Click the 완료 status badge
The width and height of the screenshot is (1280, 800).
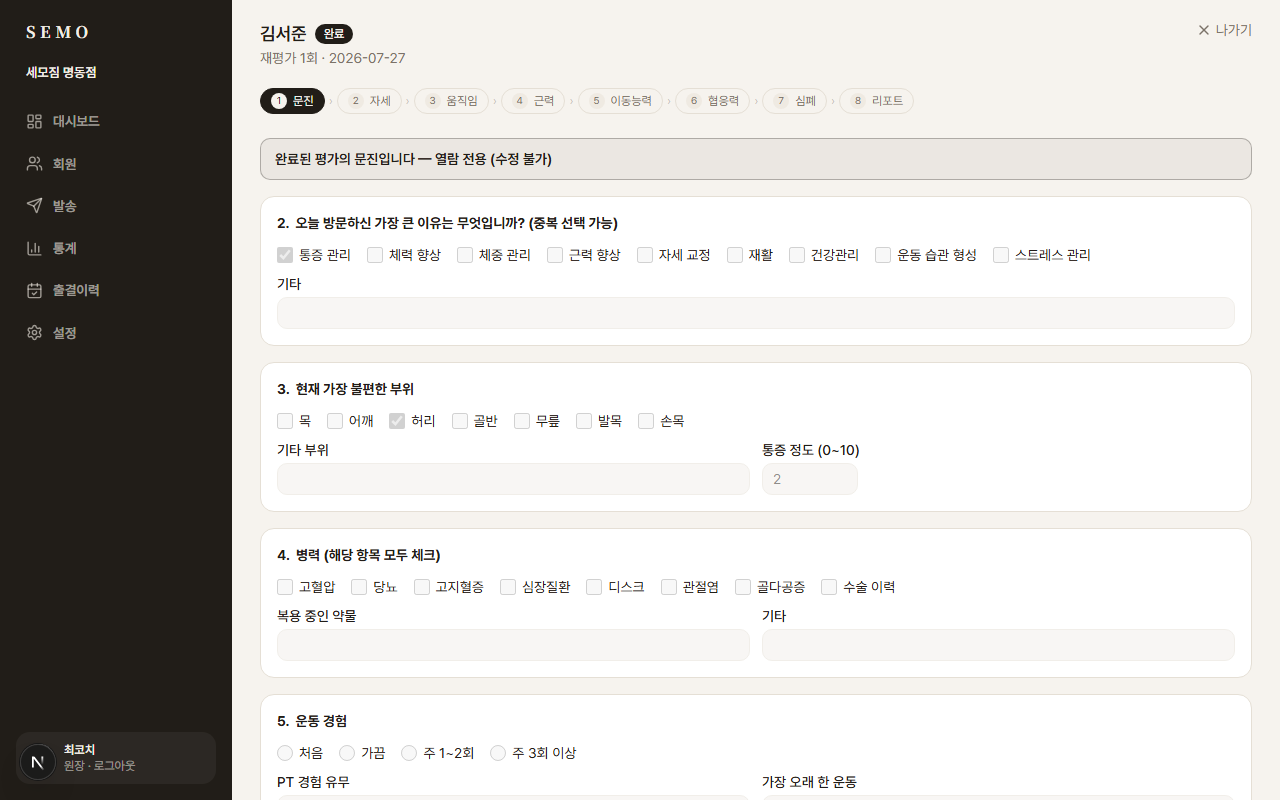[x=334, y=34]
